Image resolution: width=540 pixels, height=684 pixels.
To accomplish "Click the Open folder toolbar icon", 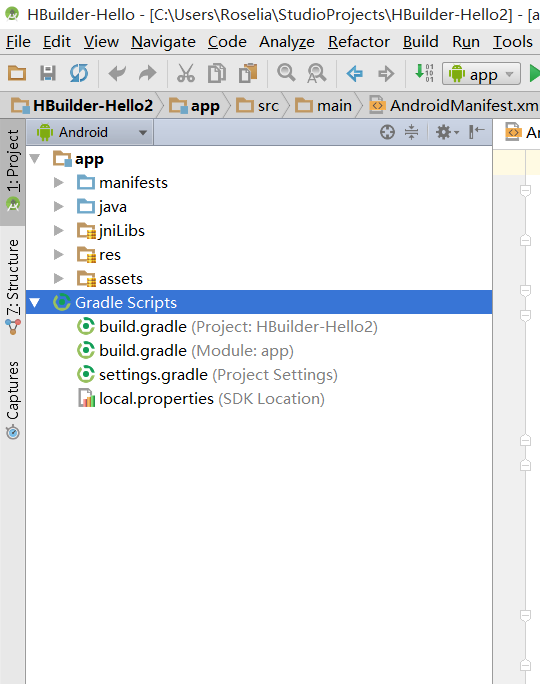I will pyautogui.click(x=17, y=73).
